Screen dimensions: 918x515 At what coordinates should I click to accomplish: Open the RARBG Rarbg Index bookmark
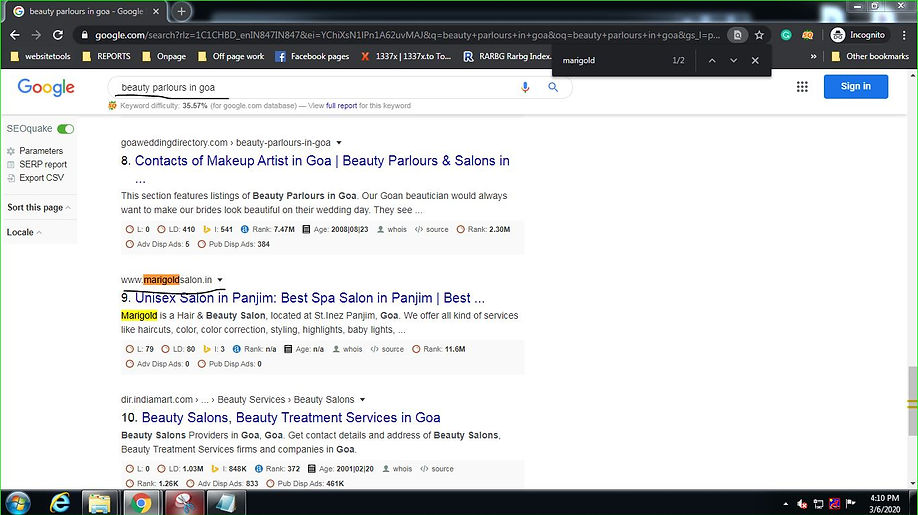click(507, 57)
